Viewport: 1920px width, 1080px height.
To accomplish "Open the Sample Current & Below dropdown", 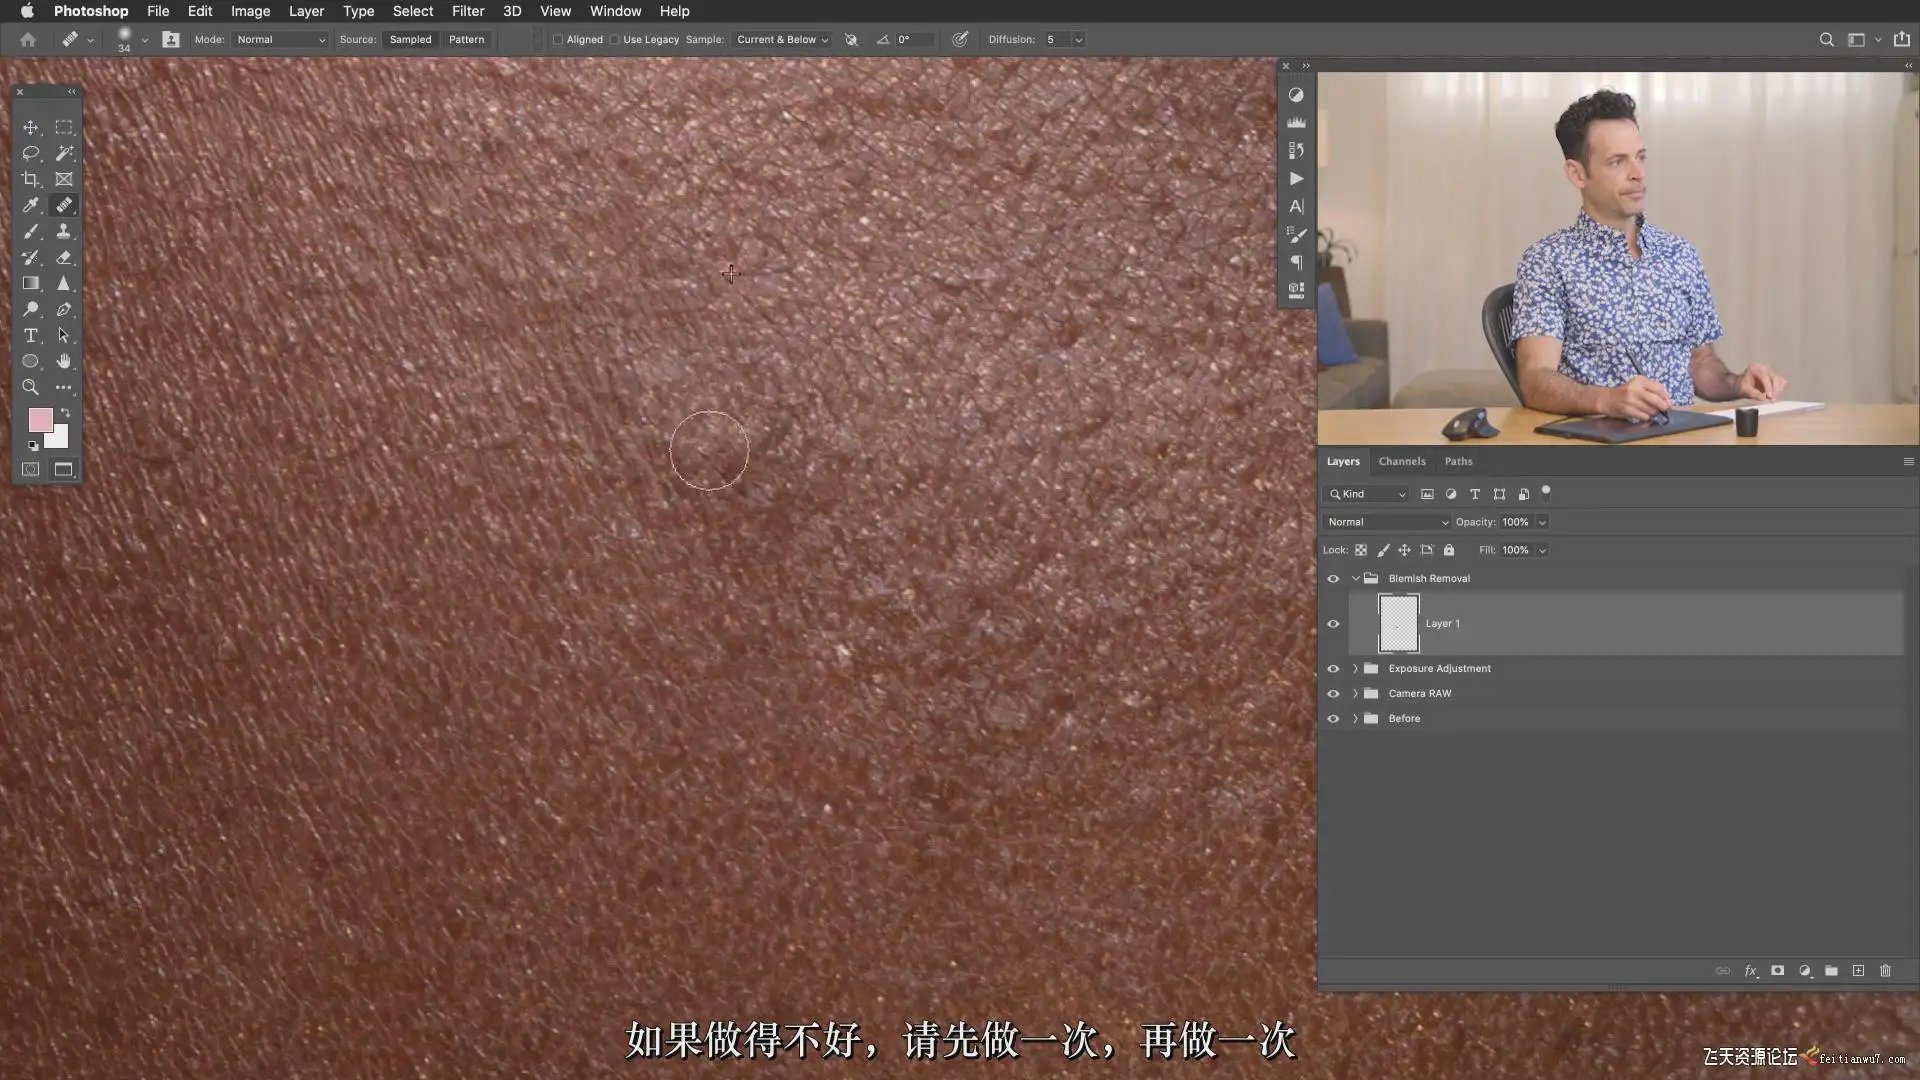I will tap(782, 40).
